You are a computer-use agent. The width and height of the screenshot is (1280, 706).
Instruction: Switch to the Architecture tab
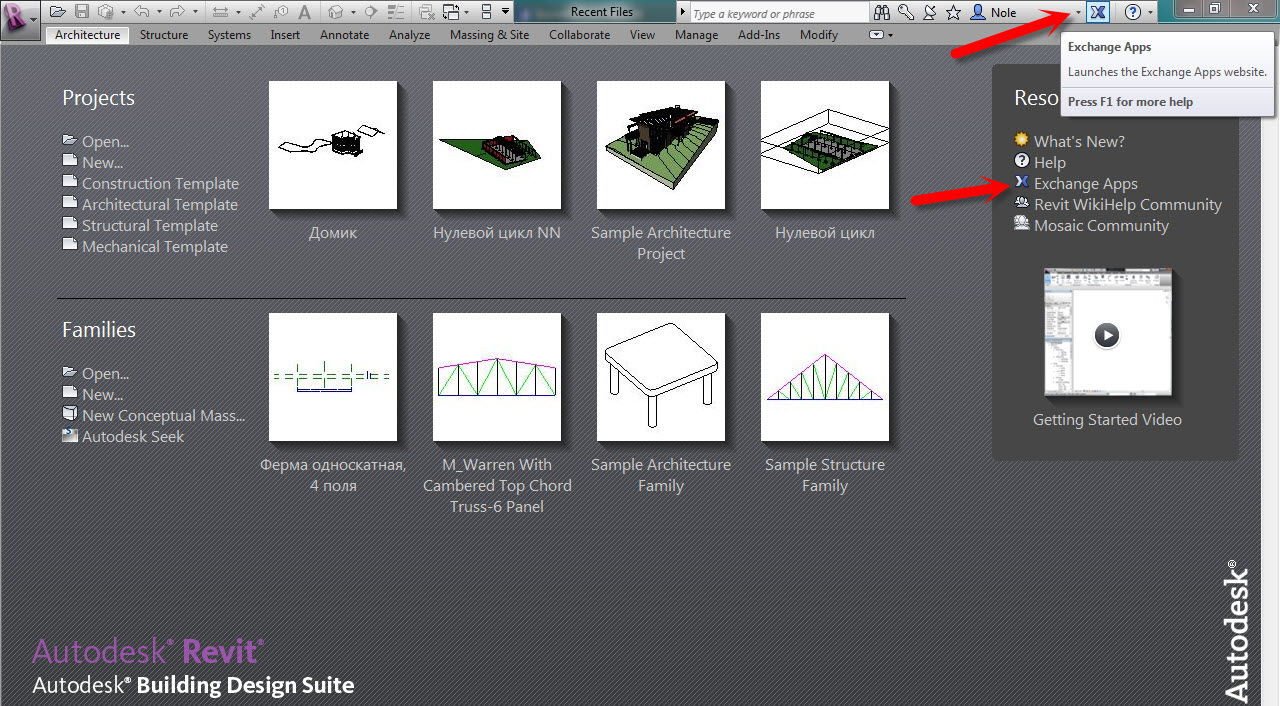87,35
